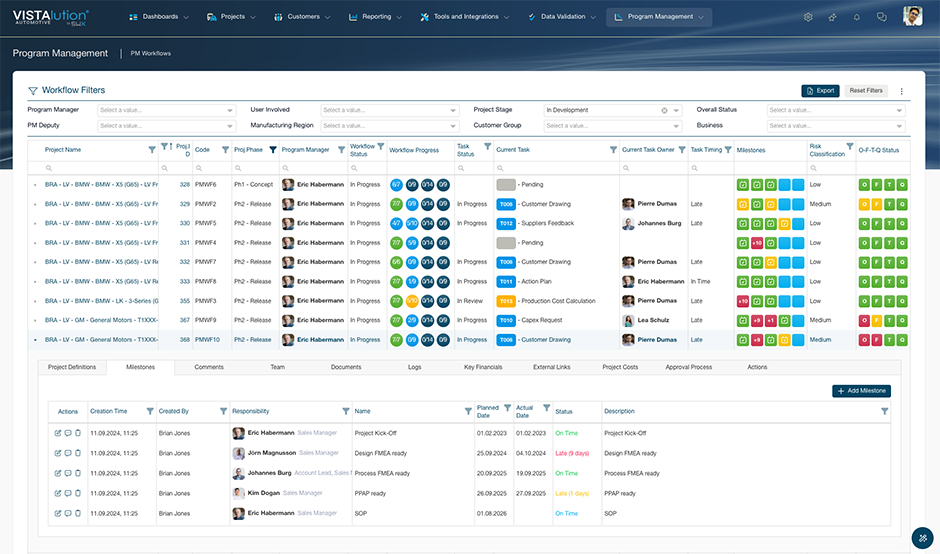
Task: Open the more options kebab menu beside Reset Filters
Action: point(901,91)
